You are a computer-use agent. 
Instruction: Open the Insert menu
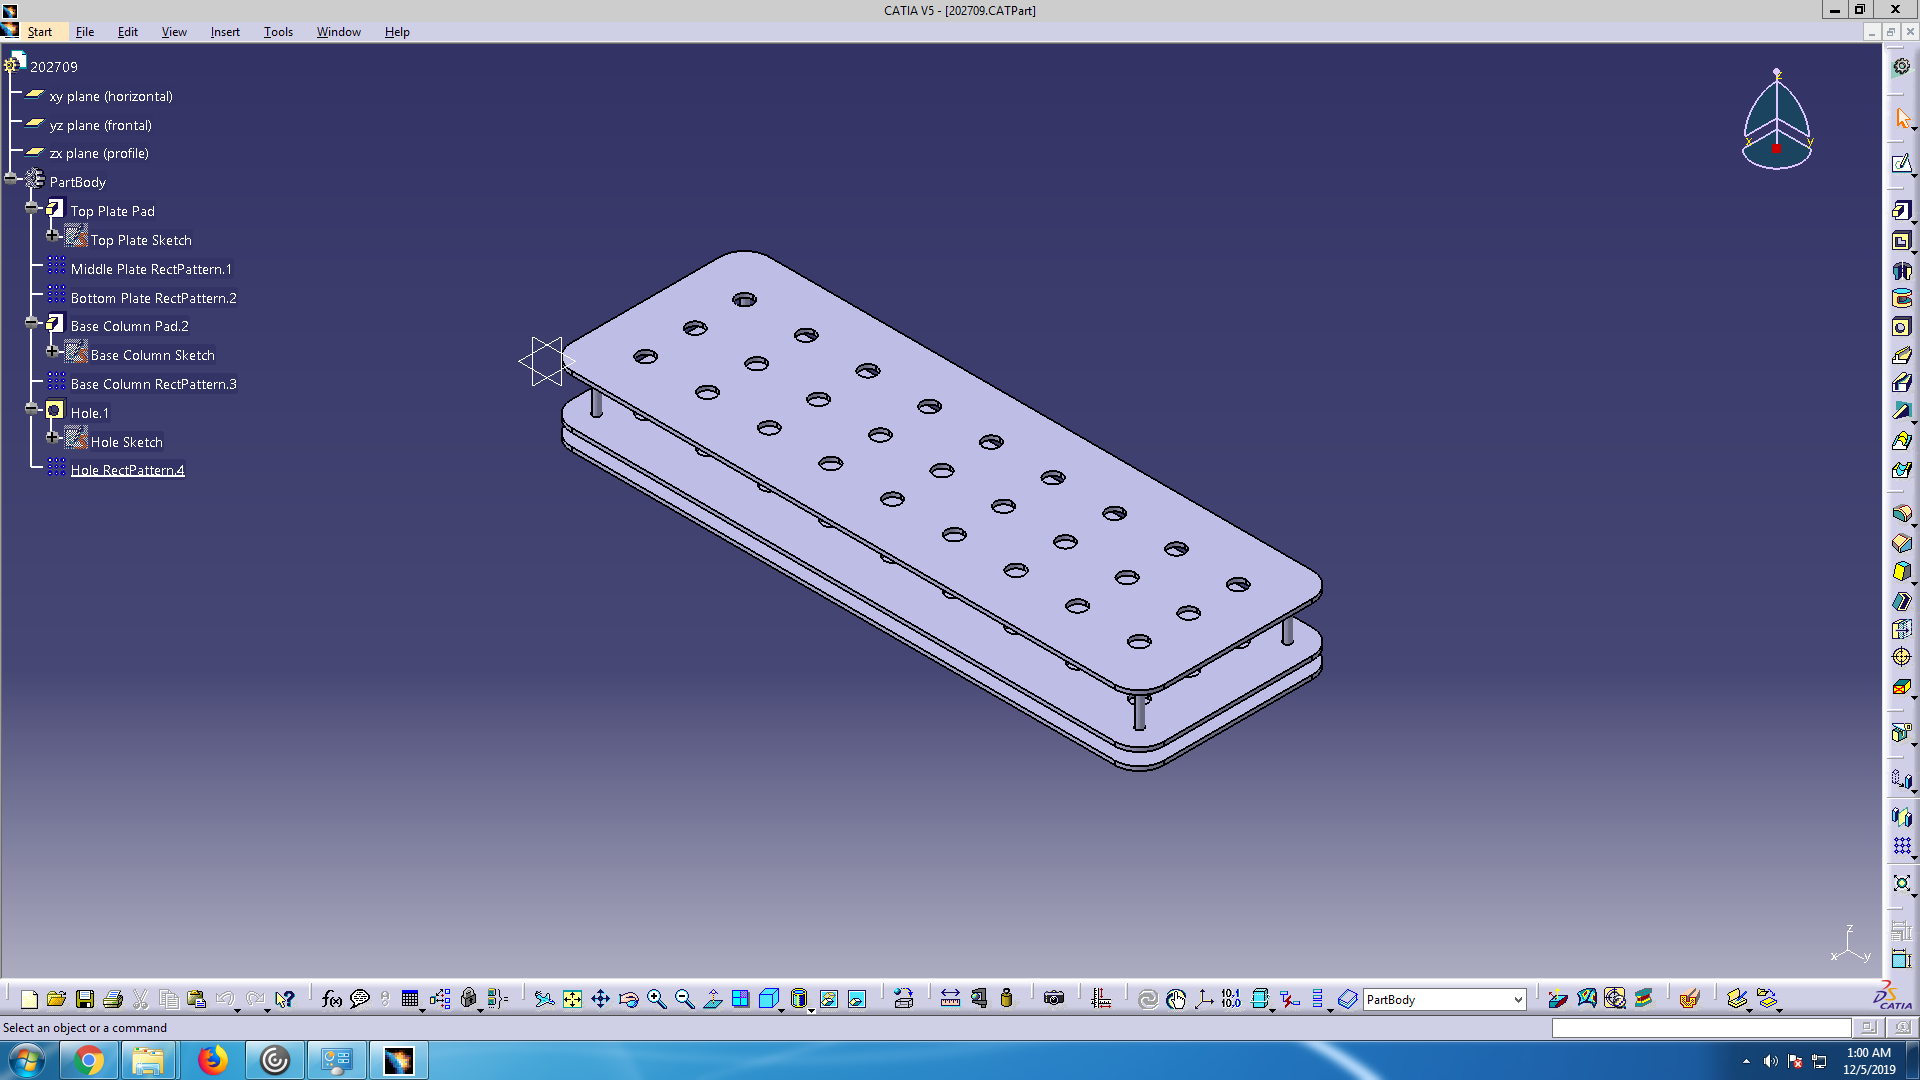pyautogui.click(x=225, y=32)
